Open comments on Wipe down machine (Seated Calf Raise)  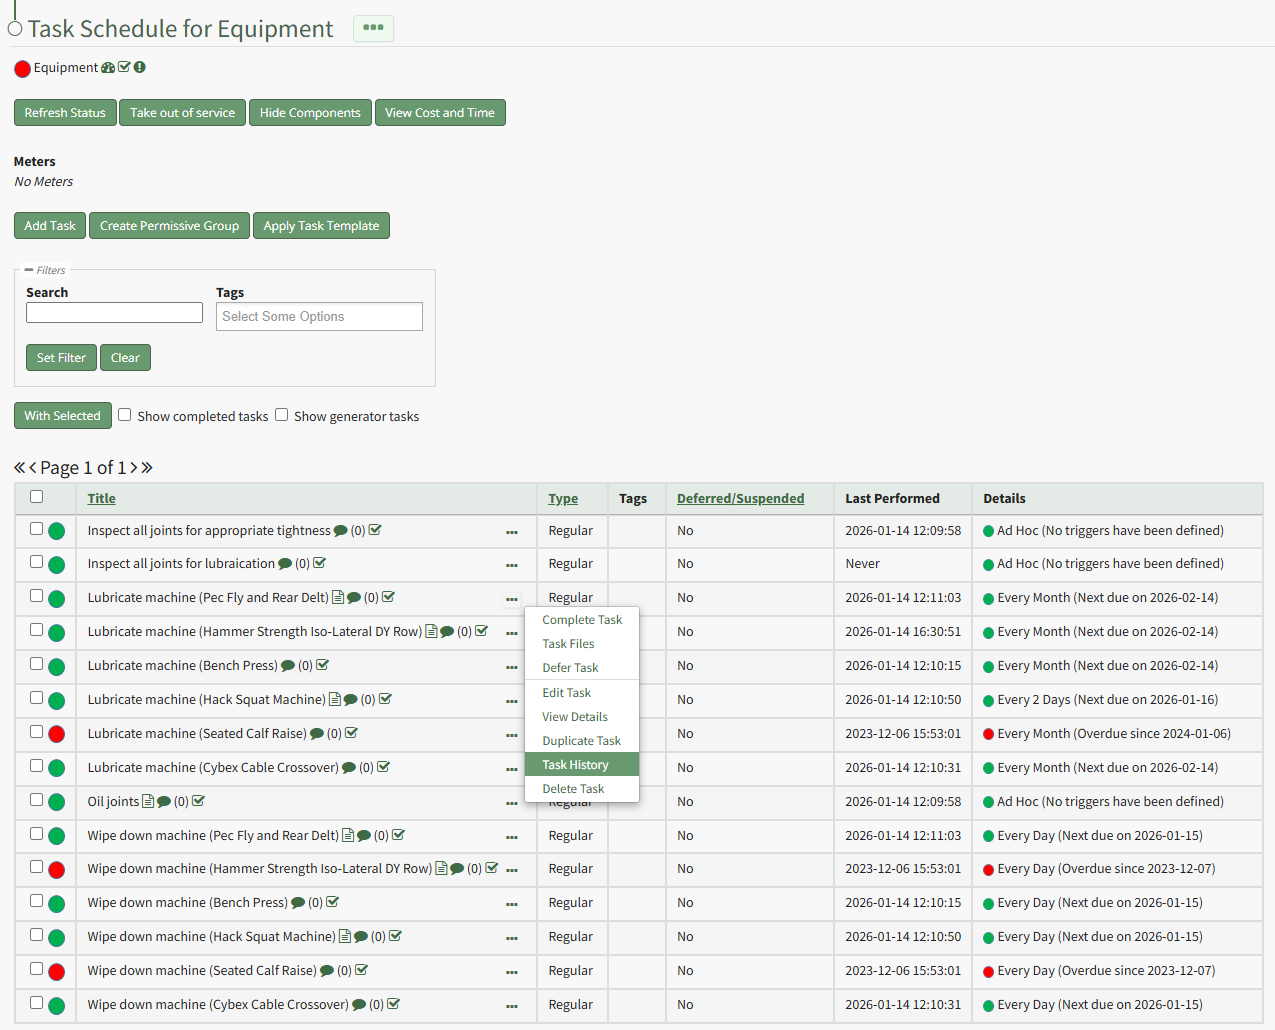click(x=327, y=971)
